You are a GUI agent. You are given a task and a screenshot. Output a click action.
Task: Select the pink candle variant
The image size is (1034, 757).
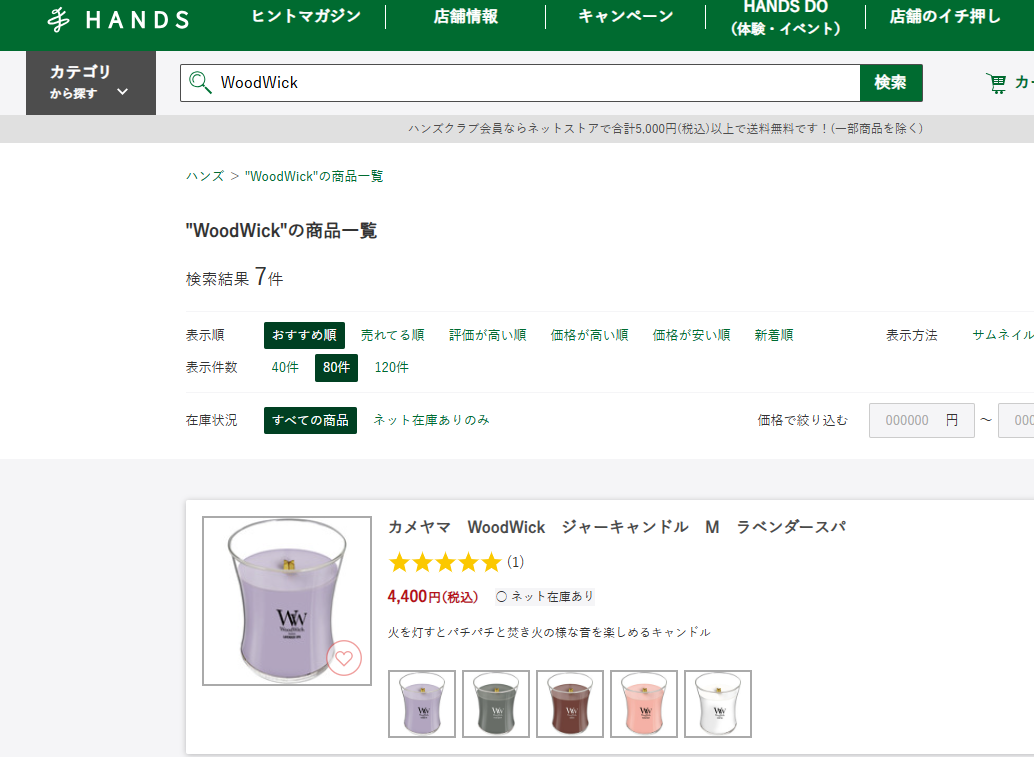(x=644, y=704)
